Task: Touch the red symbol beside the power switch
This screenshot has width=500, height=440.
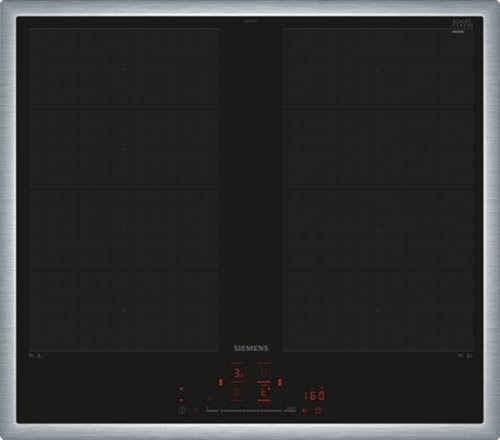Action: 196,411
